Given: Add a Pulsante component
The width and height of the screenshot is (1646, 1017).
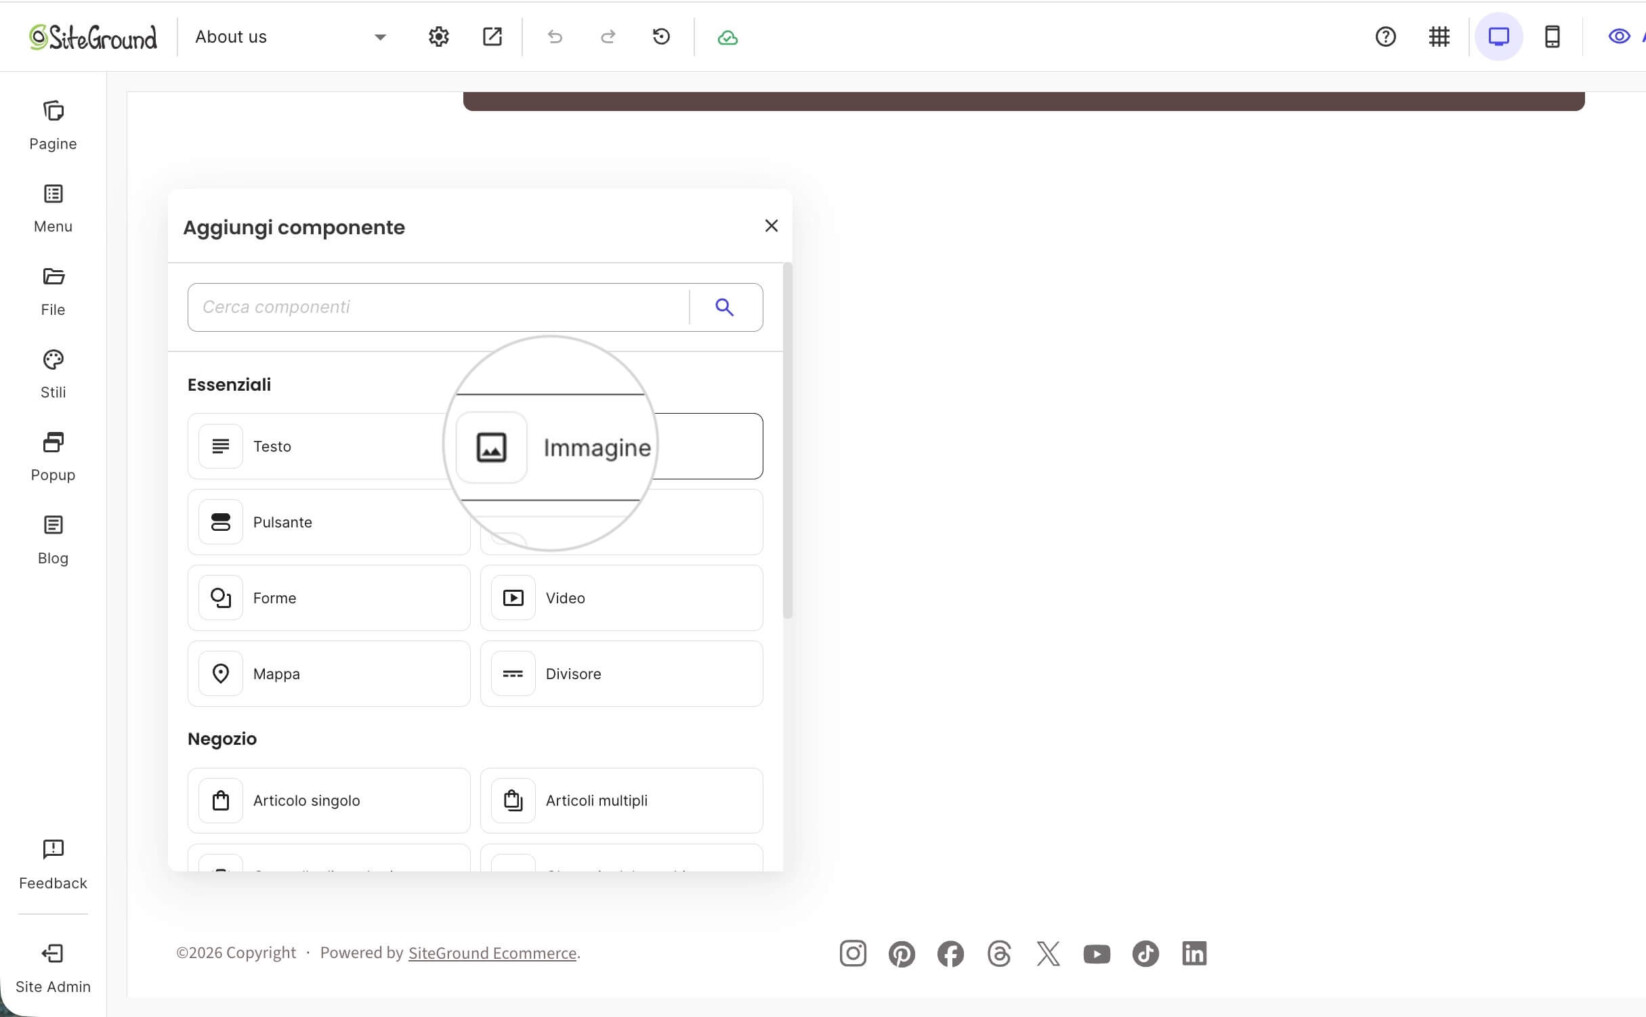Looking at the screenshot, I should pyautogui.click(x=329, y=522).
